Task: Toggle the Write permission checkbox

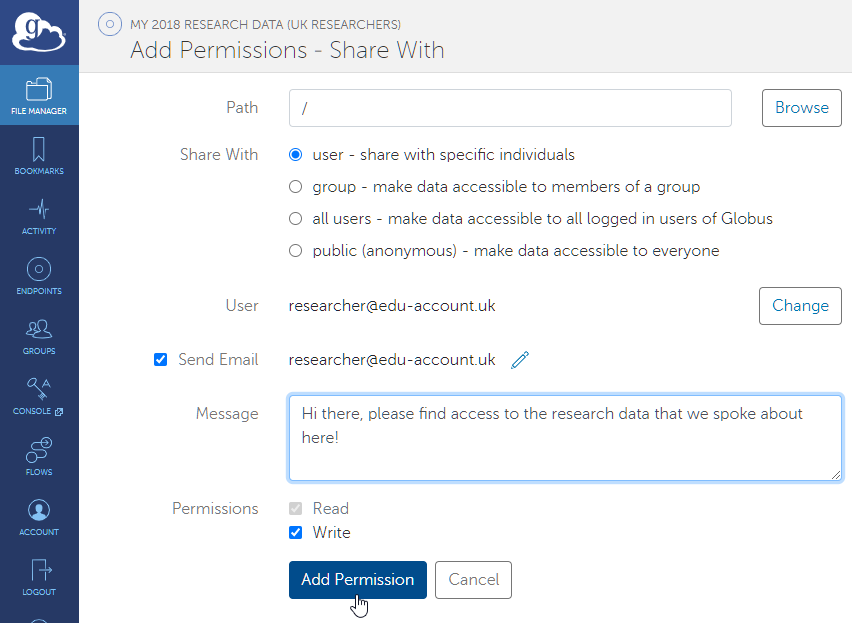Action: click(x=295, y=533)
